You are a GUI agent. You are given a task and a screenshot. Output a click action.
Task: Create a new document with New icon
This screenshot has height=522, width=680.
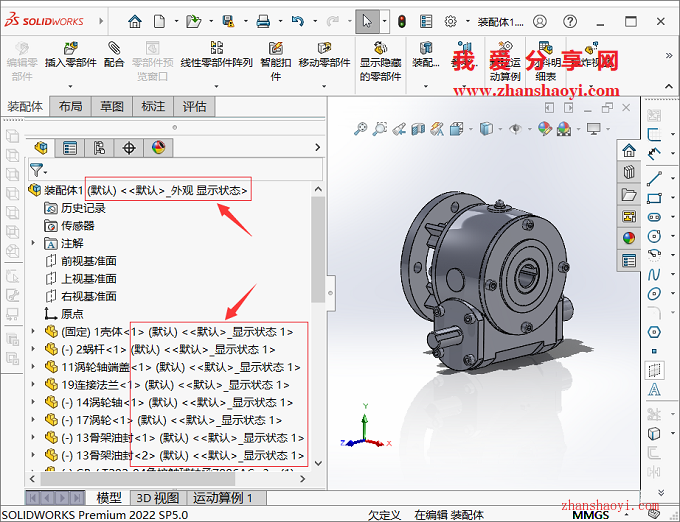pyautogui.click(x=160, y=21)
